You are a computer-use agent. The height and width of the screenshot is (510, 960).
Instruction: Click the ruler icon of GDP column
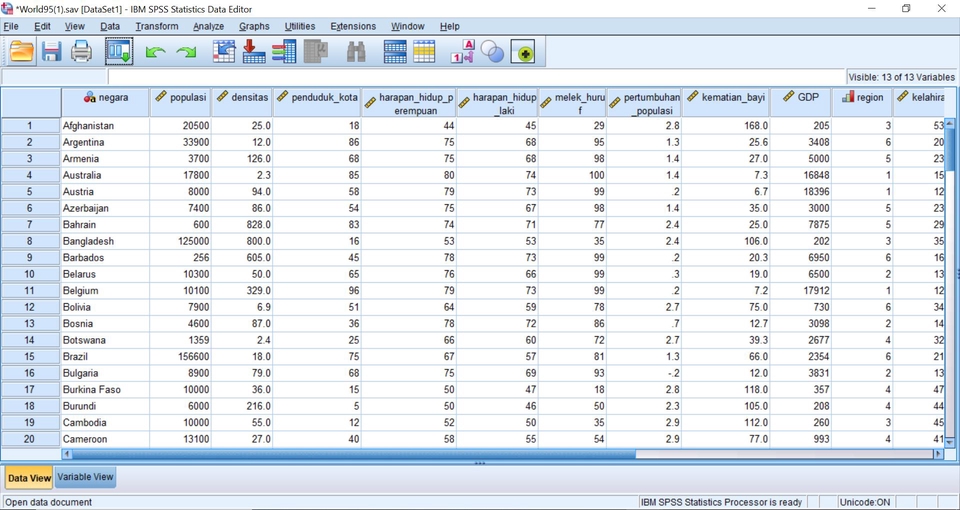coord(789,96)
